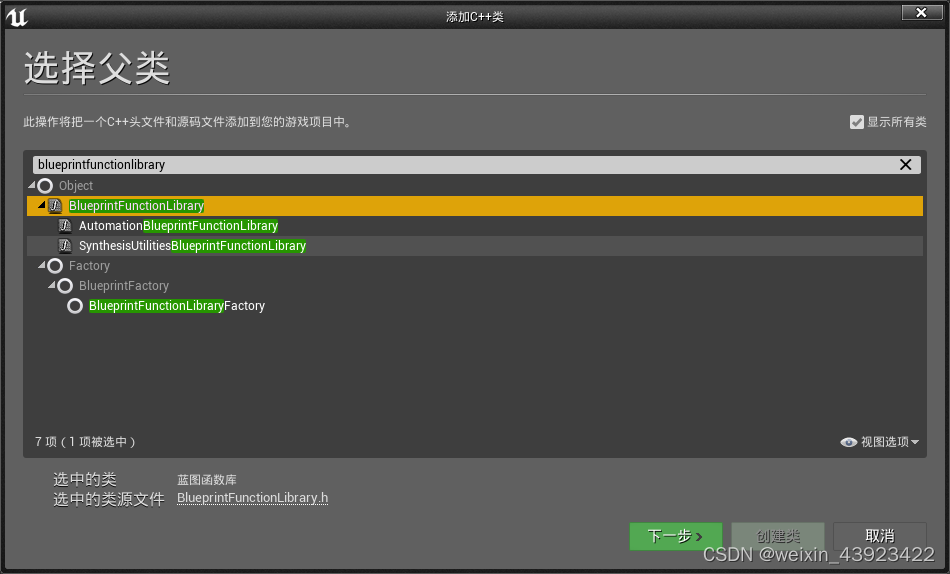Click the AutomationBlueprintFunctionLibrary row icon
The width and height of the screenshot is (950, 574).
coord(65,225)
